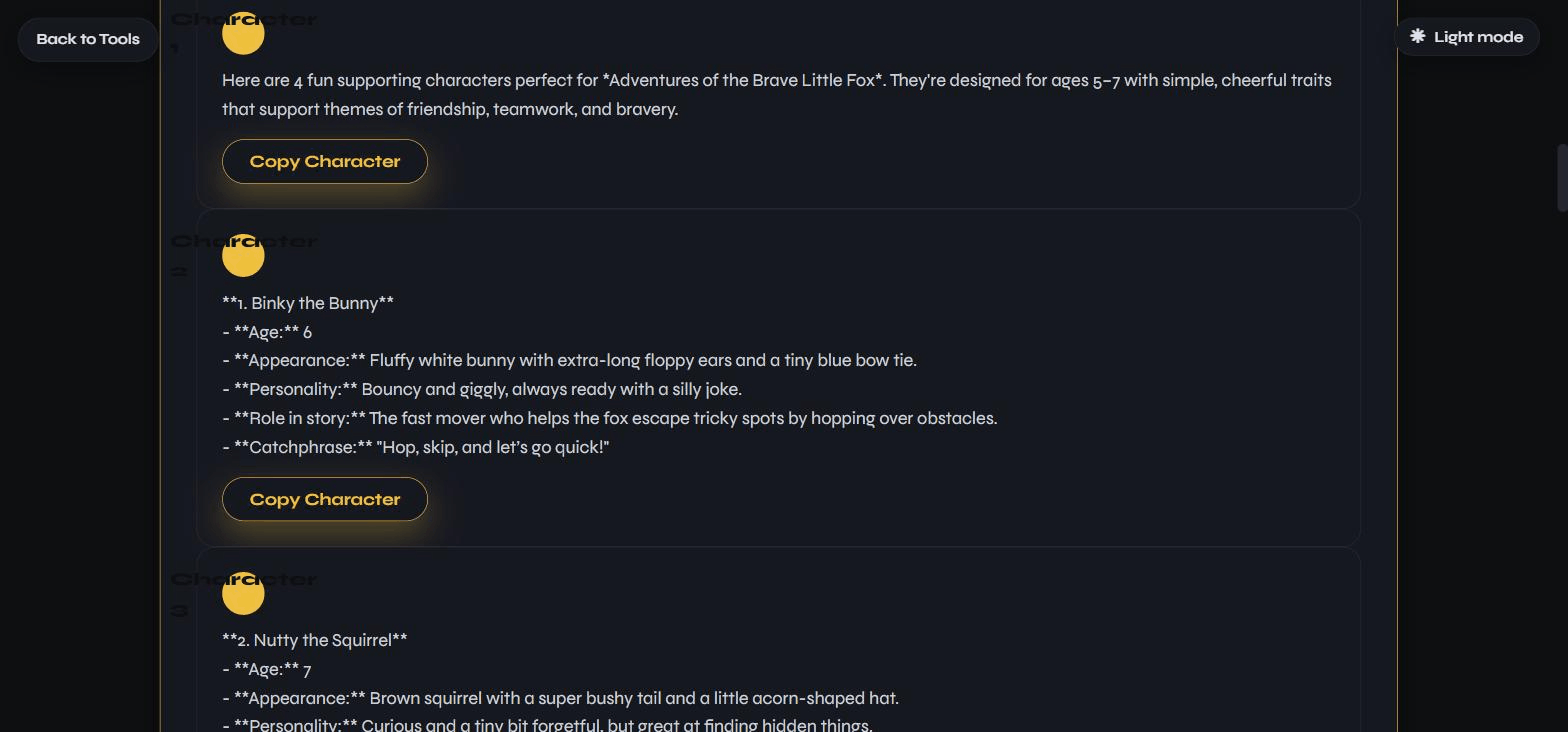Switch to Light mode
Screen dimensions: 1568x732
click(x=1466, y=37)
